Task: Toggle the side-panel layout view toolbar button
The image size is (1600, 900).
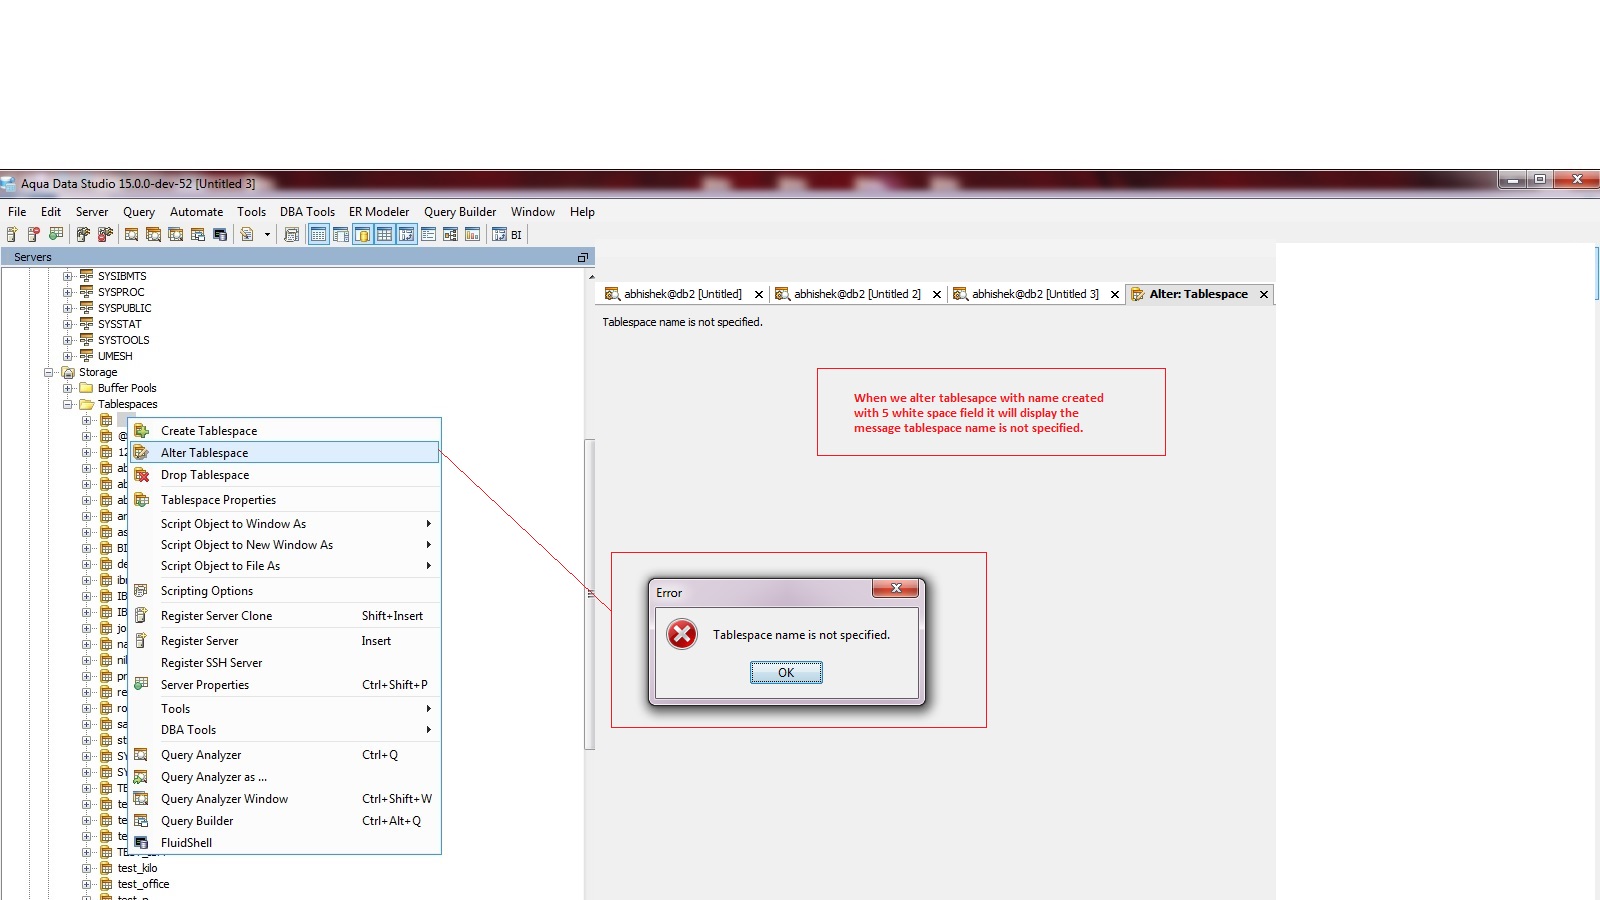Action: pos(341,235)
